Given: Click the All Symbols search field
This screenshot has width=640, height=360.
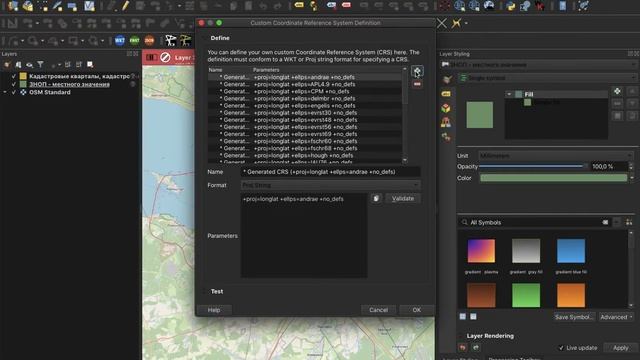Looking at the screenshot, I should 535,222.
